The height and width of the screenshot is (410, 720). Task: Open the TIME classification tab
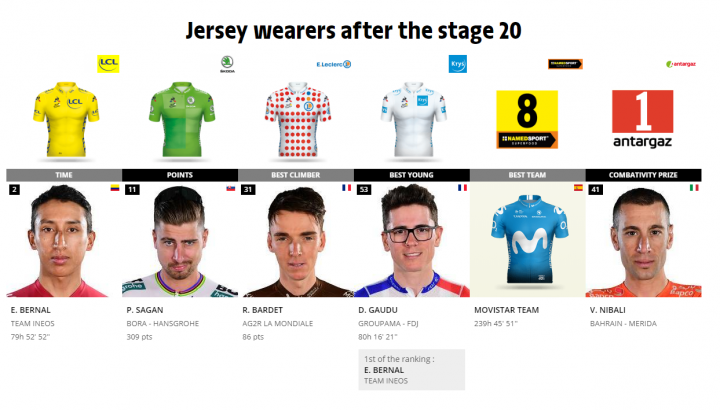tap(64, 175)
